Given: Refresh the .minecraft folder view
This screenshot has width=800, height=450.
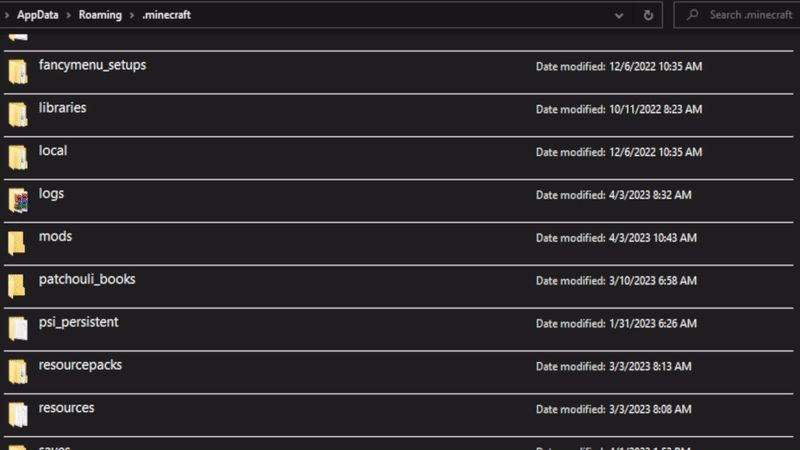Looking at the screenshot, I should pos(649,15).
